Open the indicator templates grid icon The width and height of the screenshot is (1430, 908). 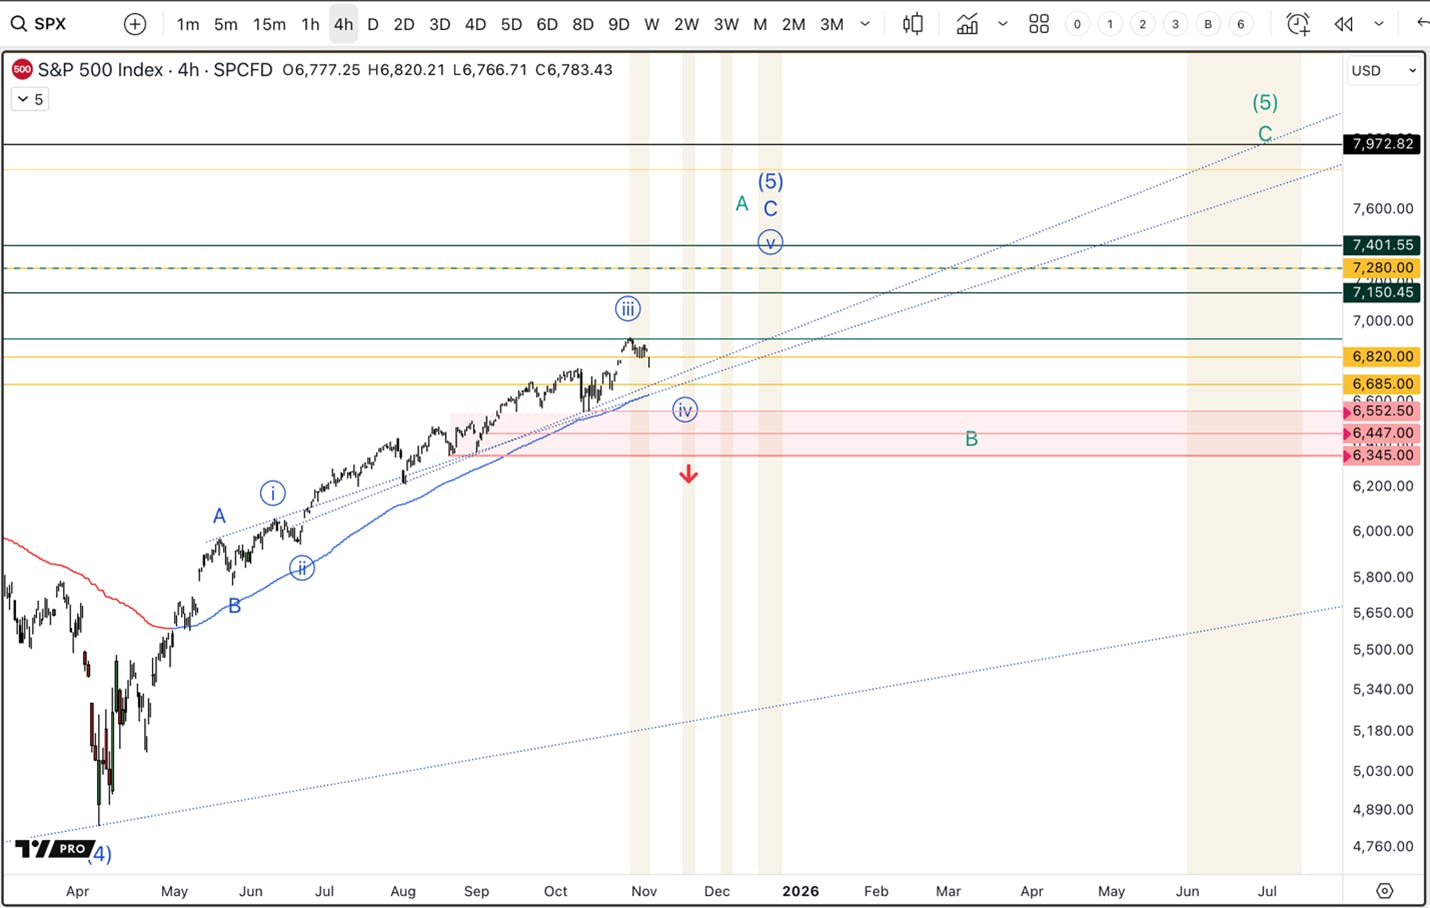coord(1039,24)
